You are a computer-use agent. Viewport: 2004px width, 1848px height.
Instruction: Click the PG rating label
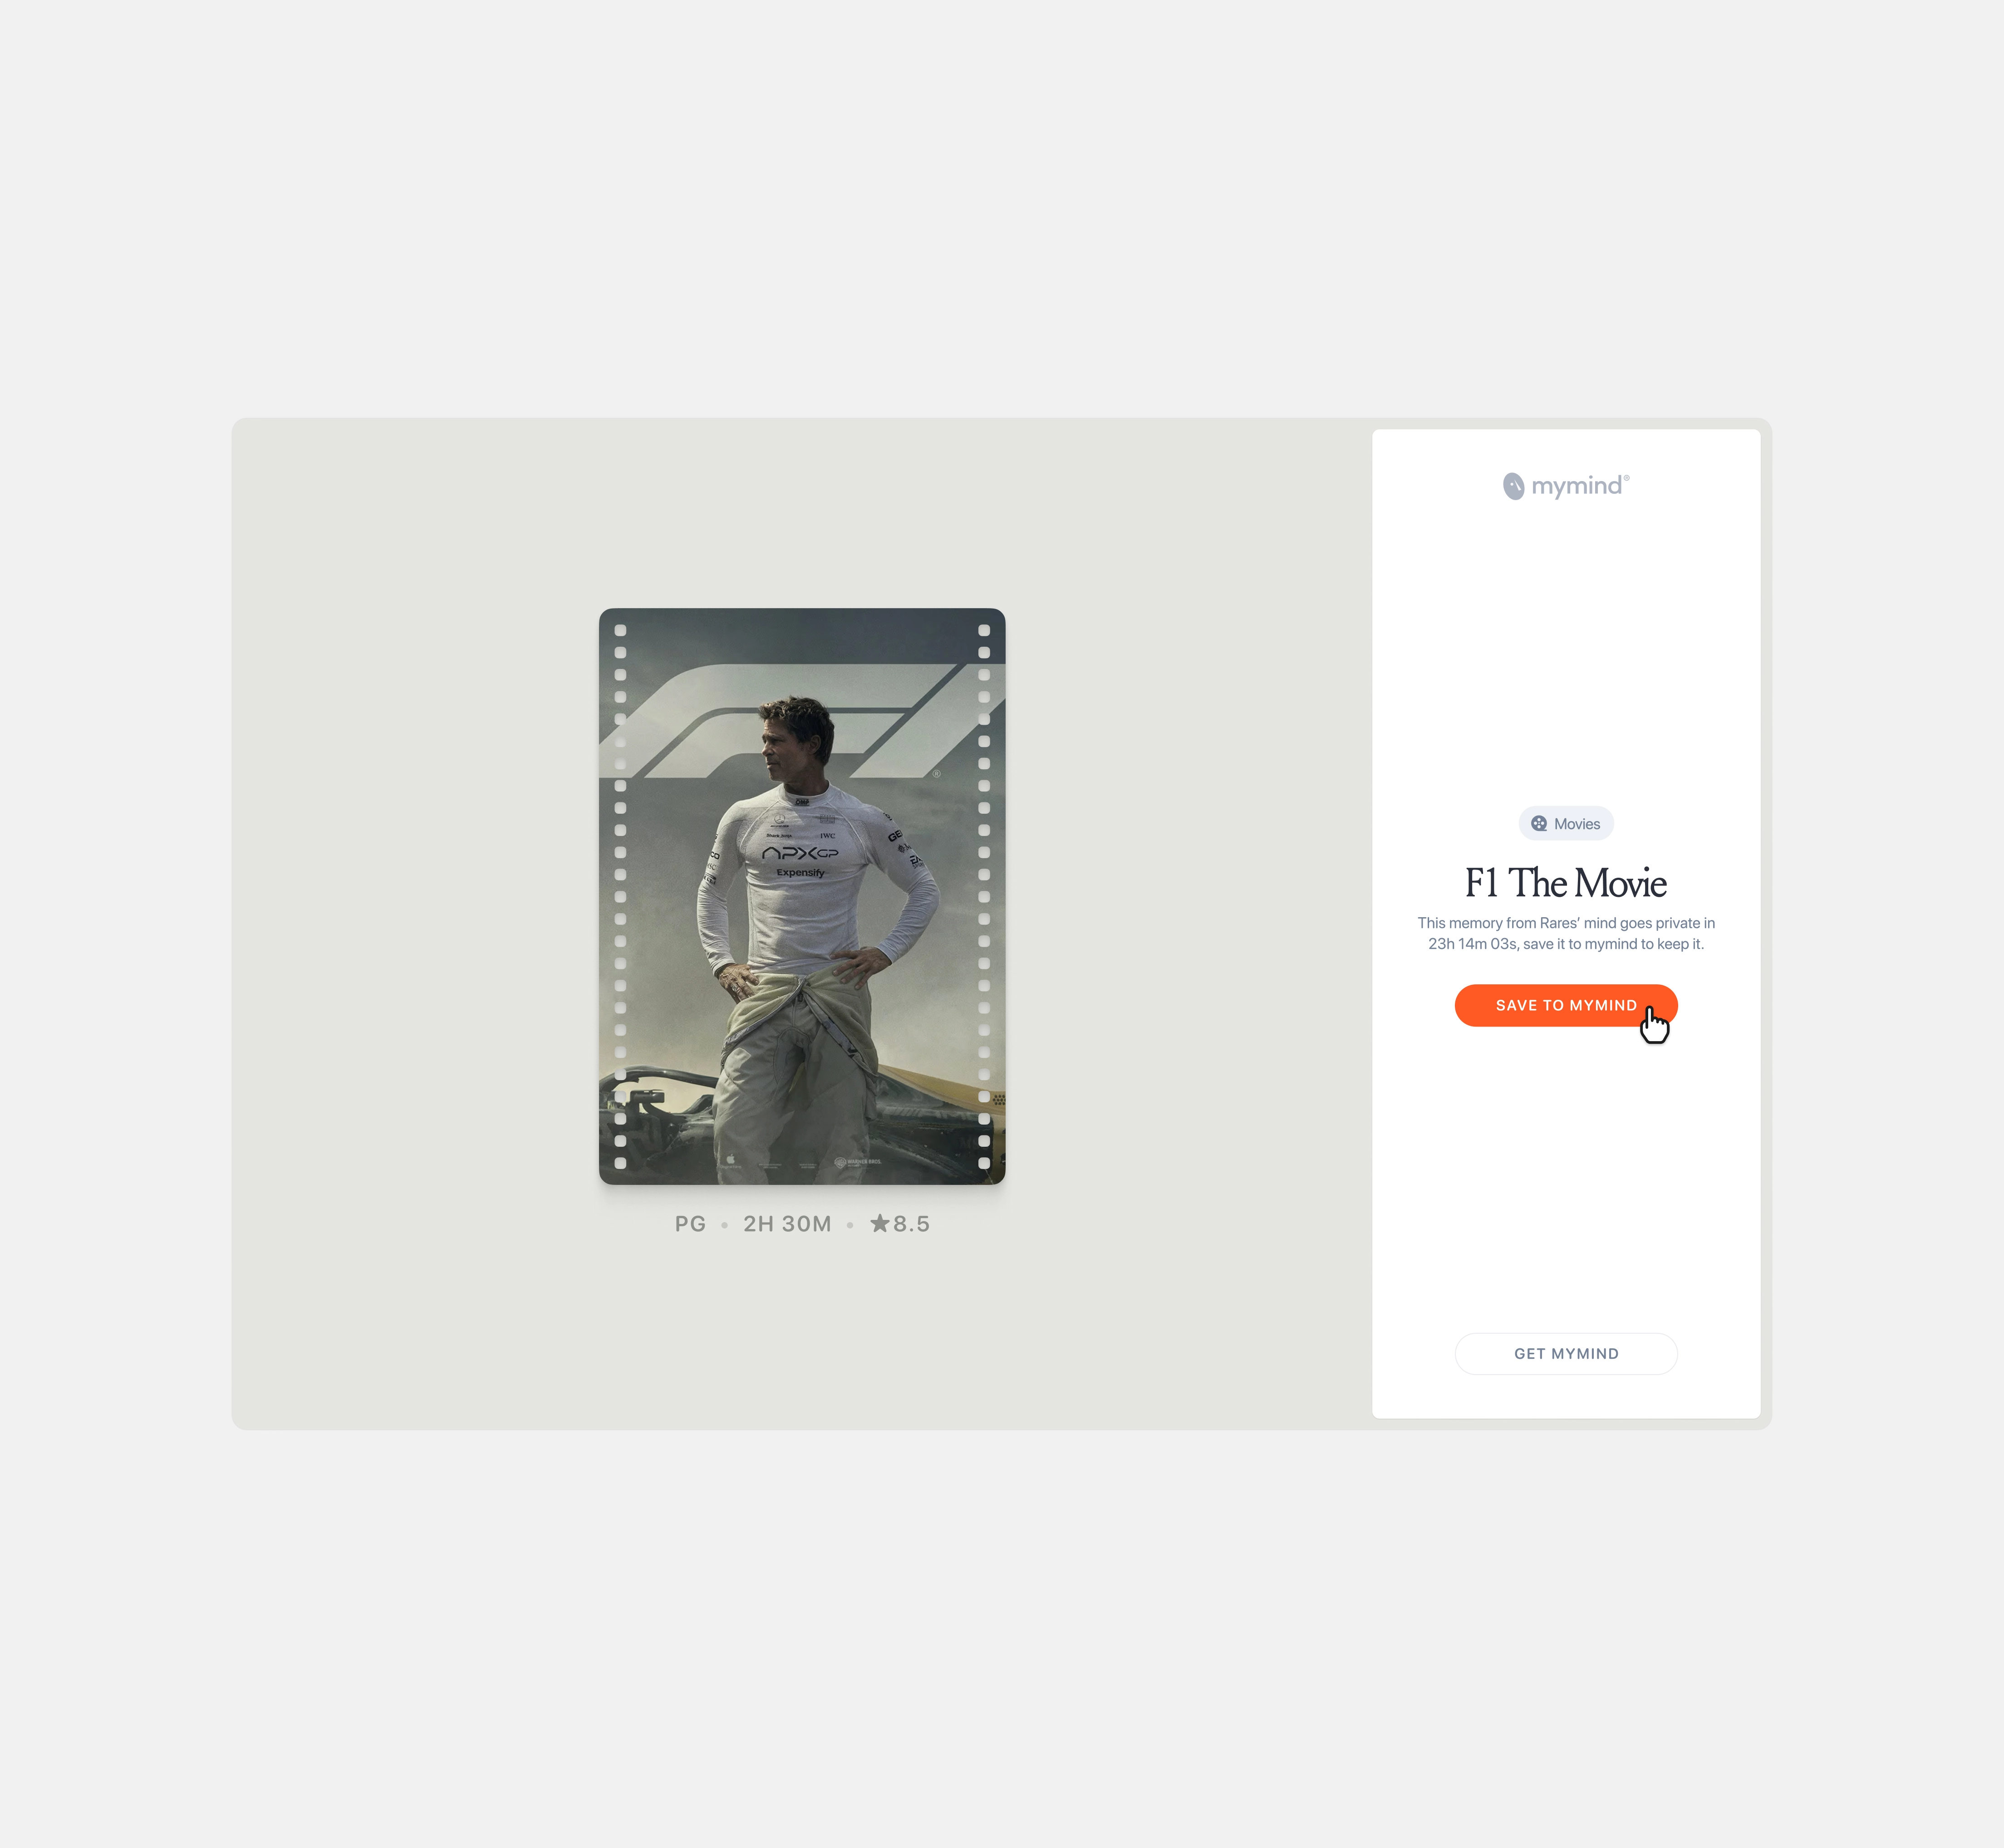(x=690, y=1224)
